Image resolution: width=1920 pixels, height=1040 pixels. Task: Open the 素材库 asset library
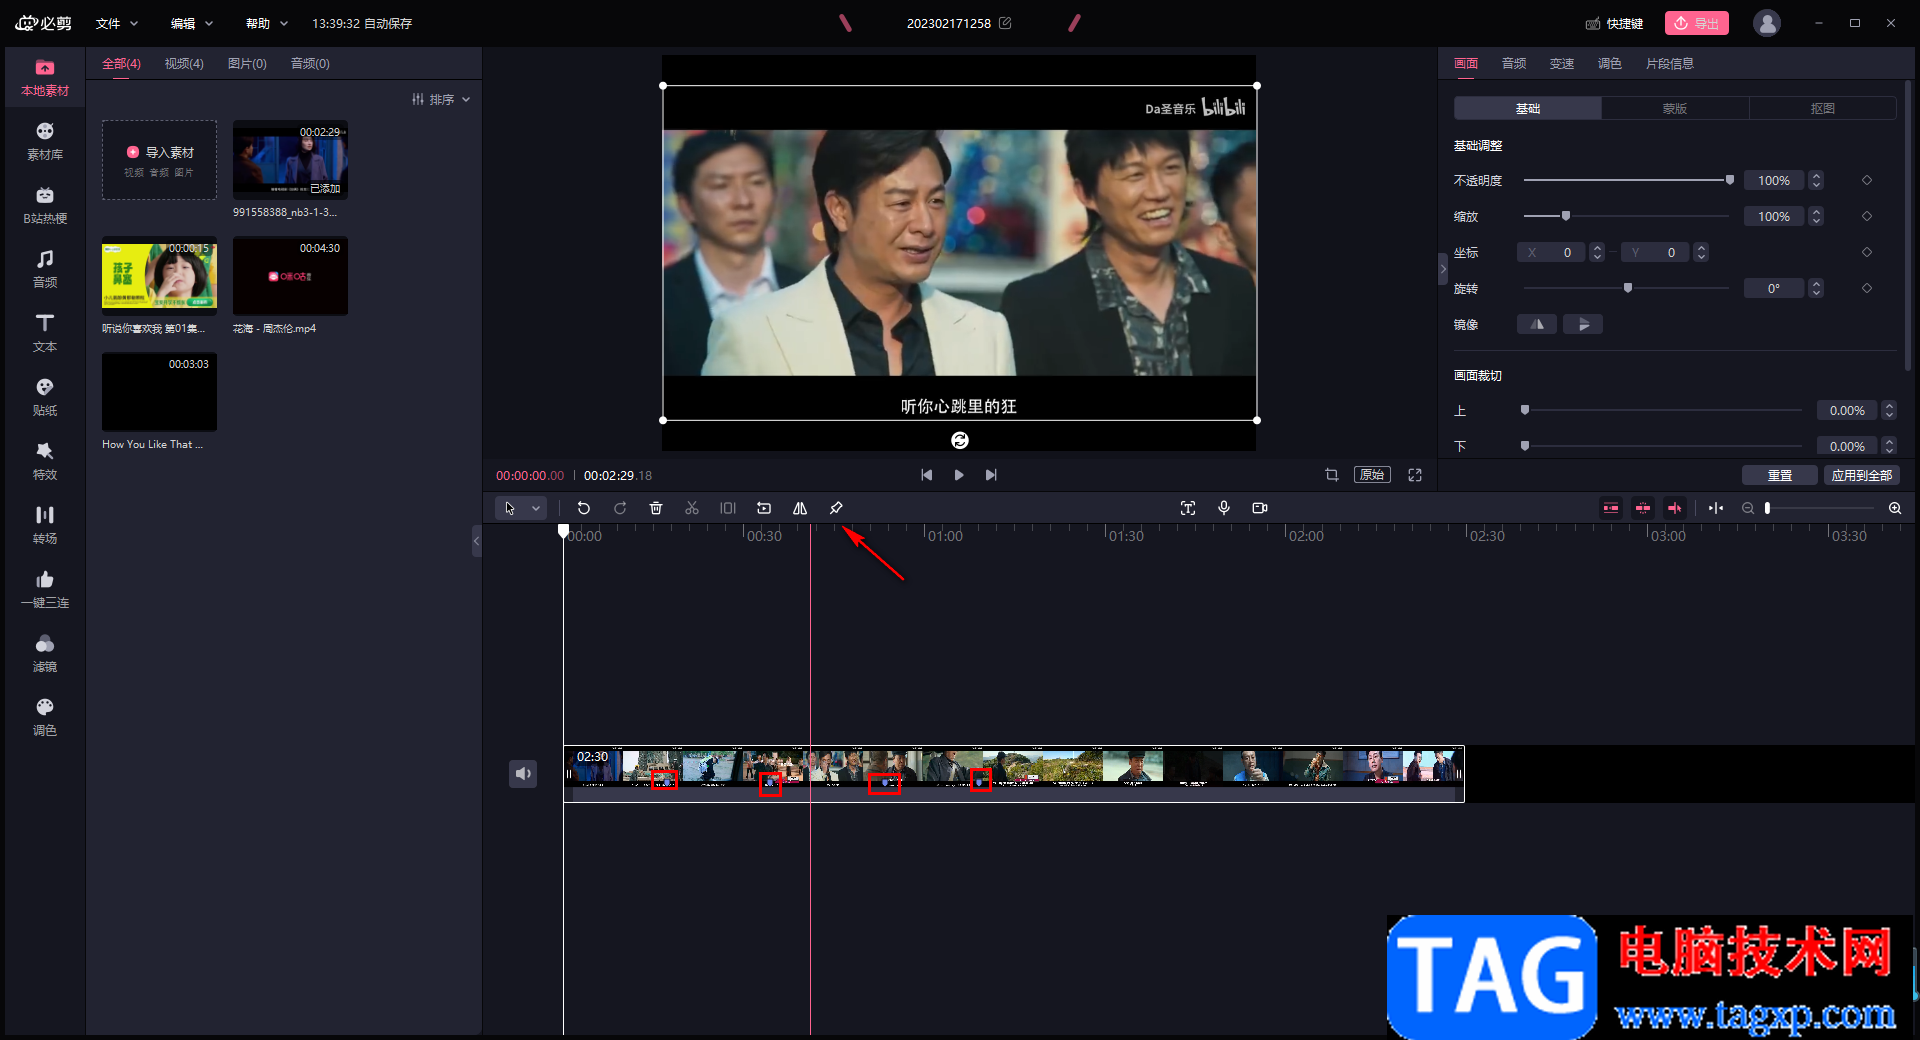45,142
